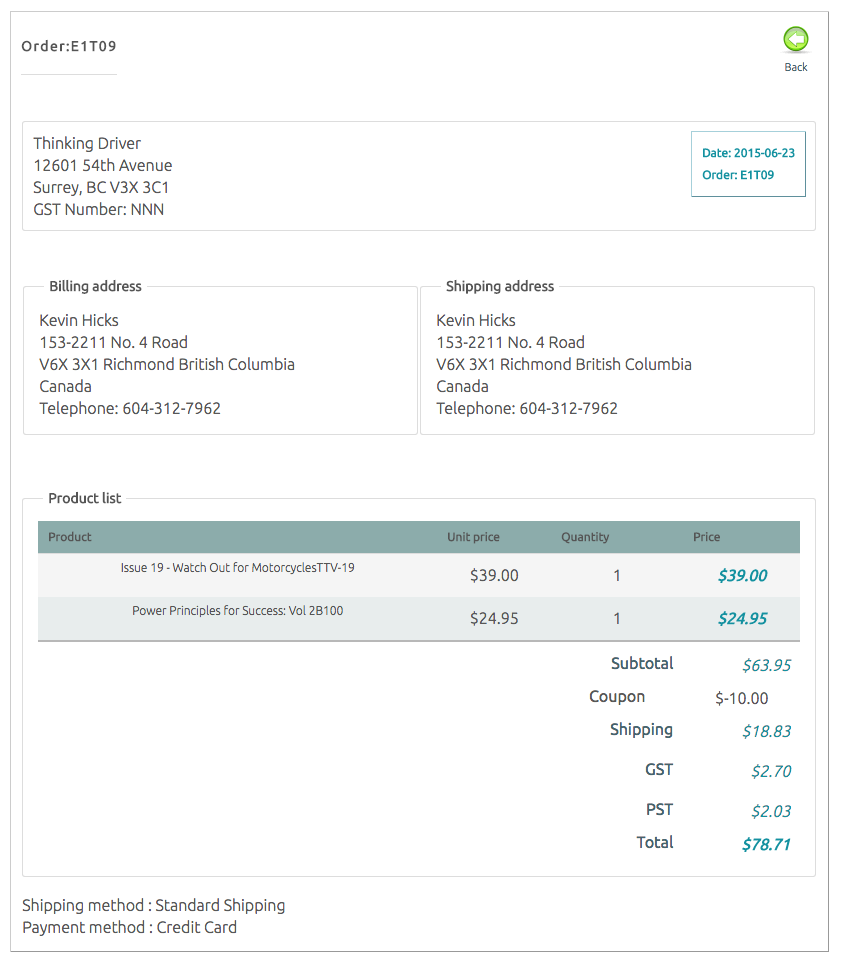Viewport: 842px width, 969px height.
Task: Click the shipping address telephone number
Action: (568, 408)
